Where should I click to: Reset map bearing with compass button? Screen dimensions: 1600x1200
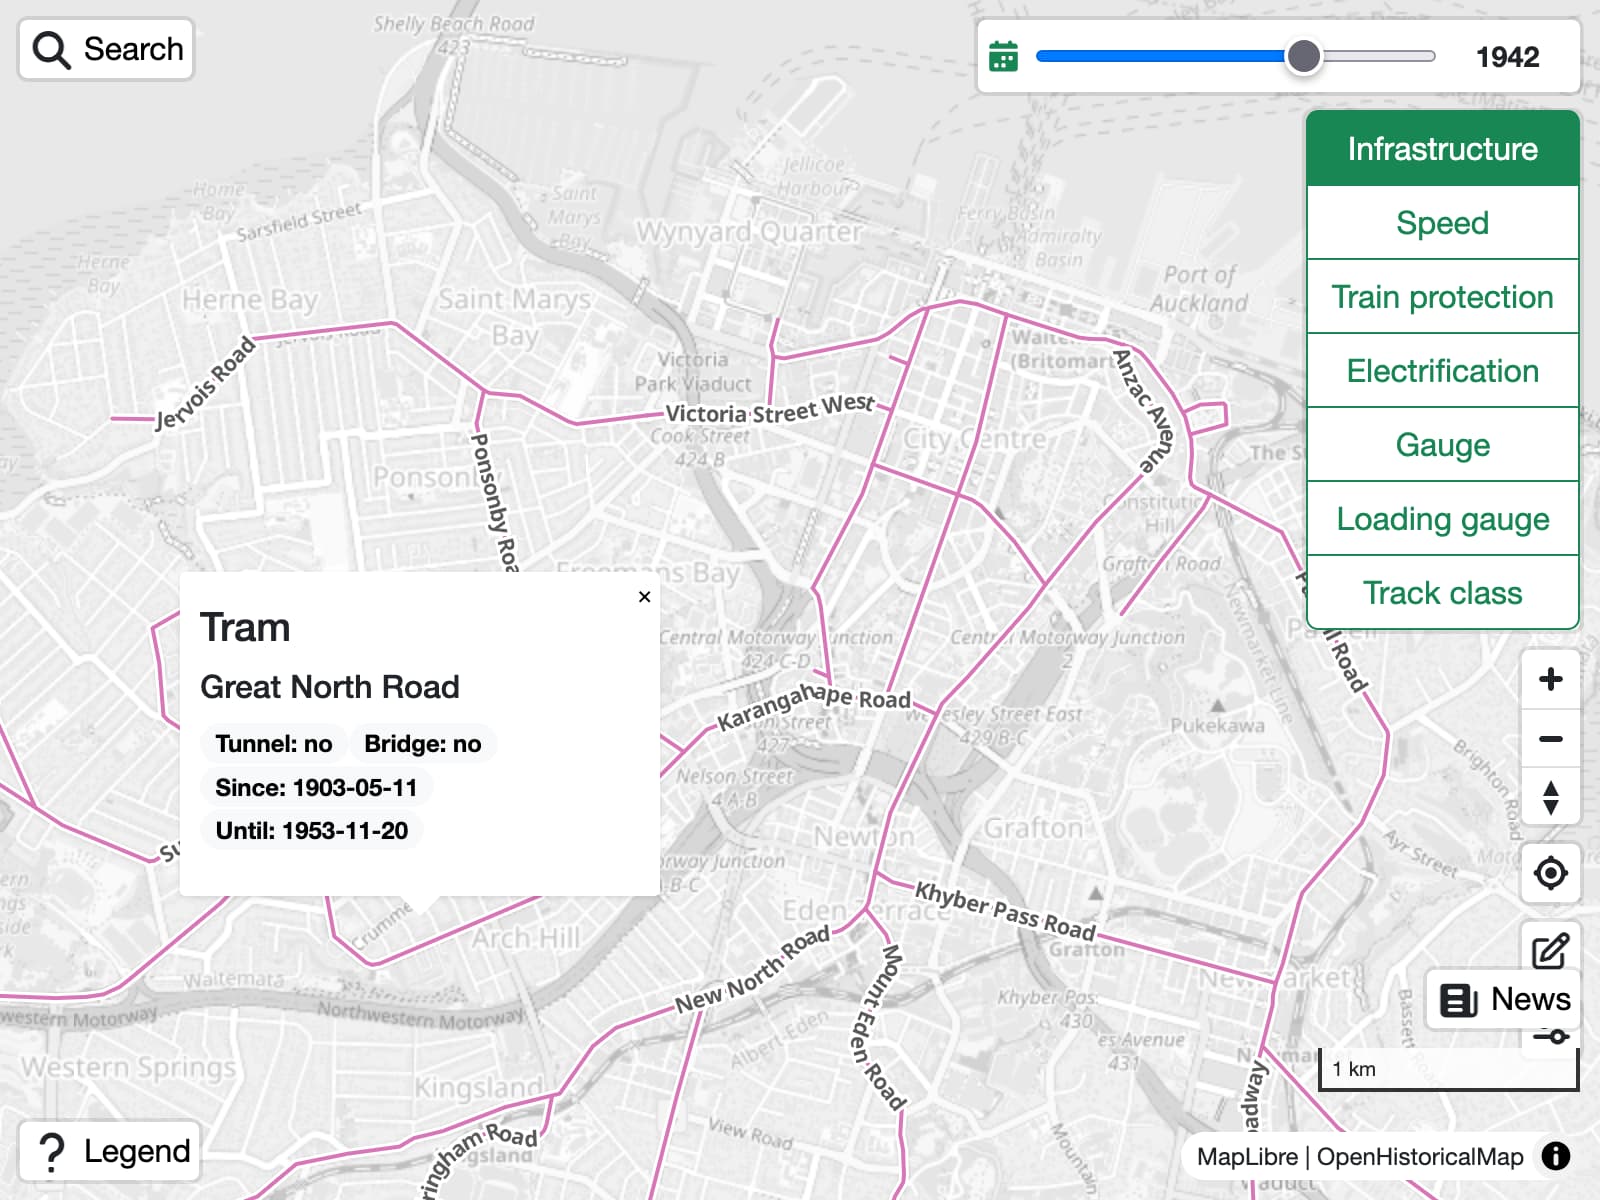tap(1551, 798)
